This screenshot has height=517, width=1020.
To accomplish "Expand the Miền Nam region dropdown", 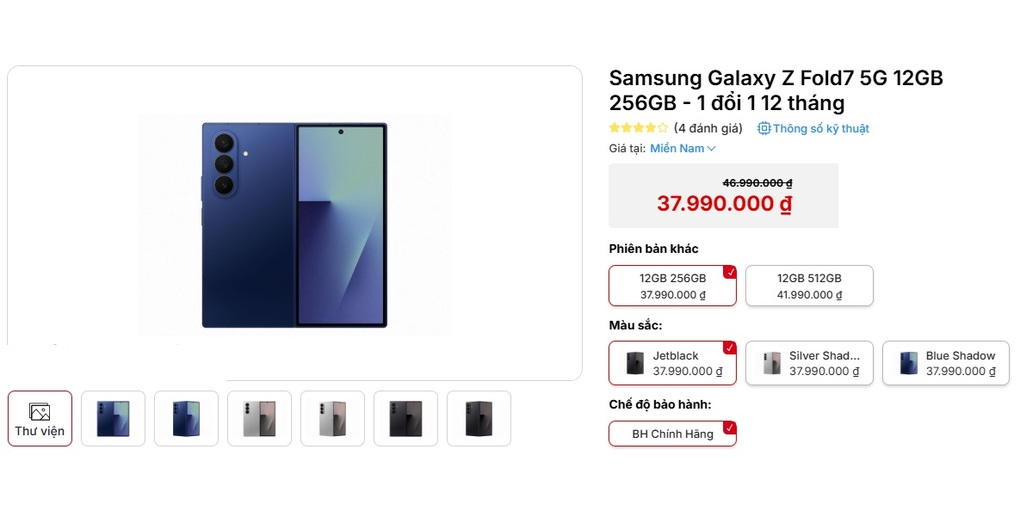I will [x=677, y=148].
